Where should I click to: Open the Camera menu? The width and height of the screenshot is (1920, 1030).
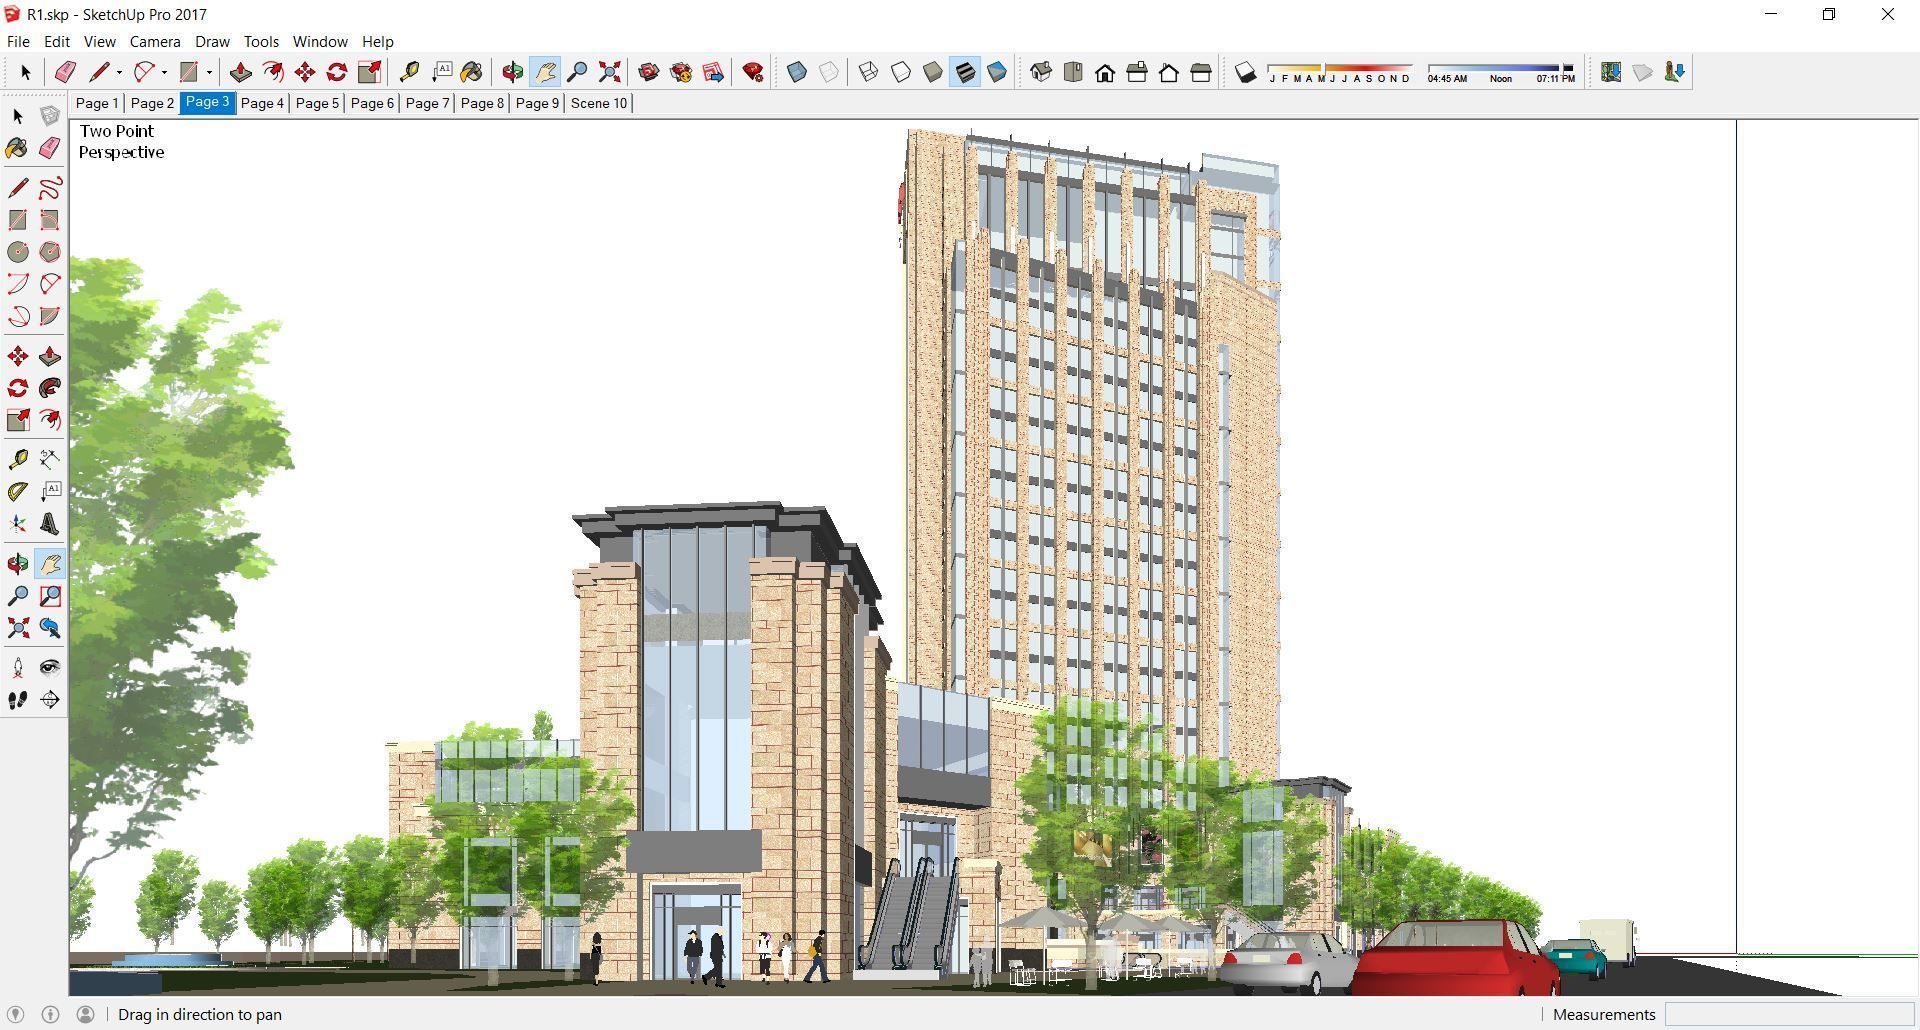click(155, 41)
